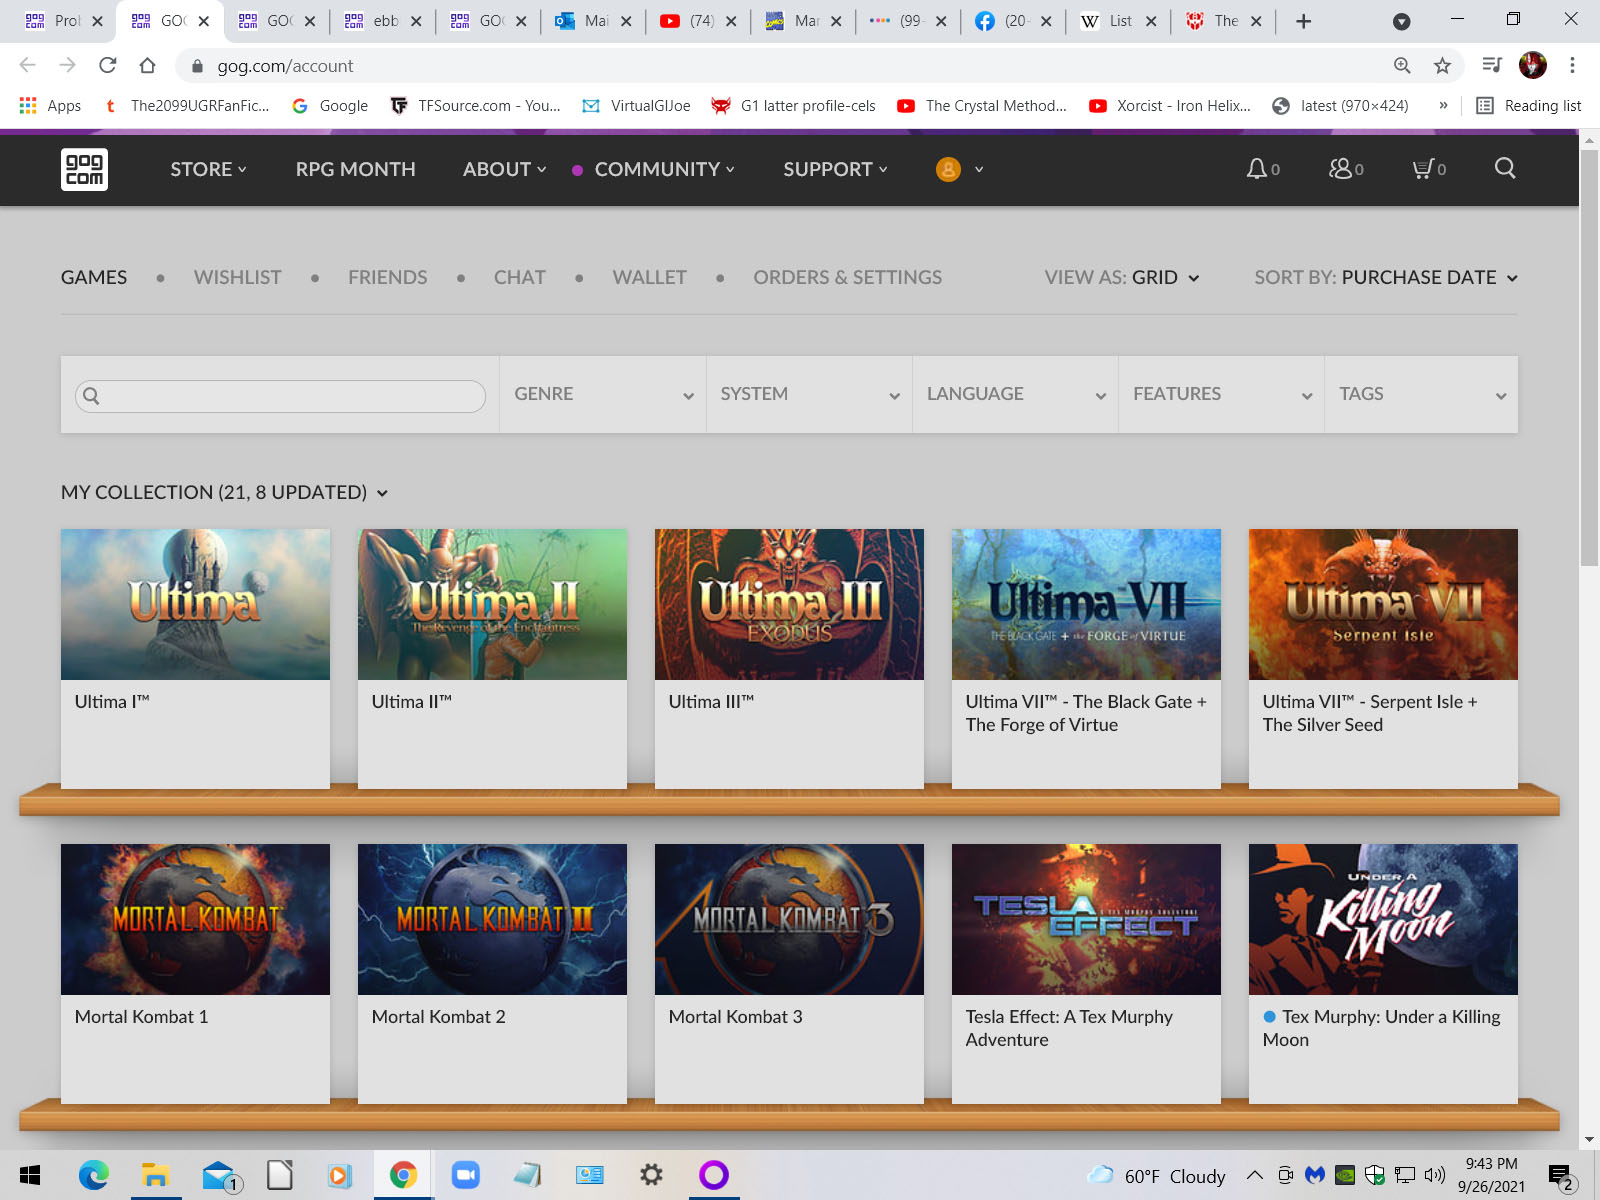Expand the ABOUT menu
The image size is (1600, 1200).
(504, 169)
